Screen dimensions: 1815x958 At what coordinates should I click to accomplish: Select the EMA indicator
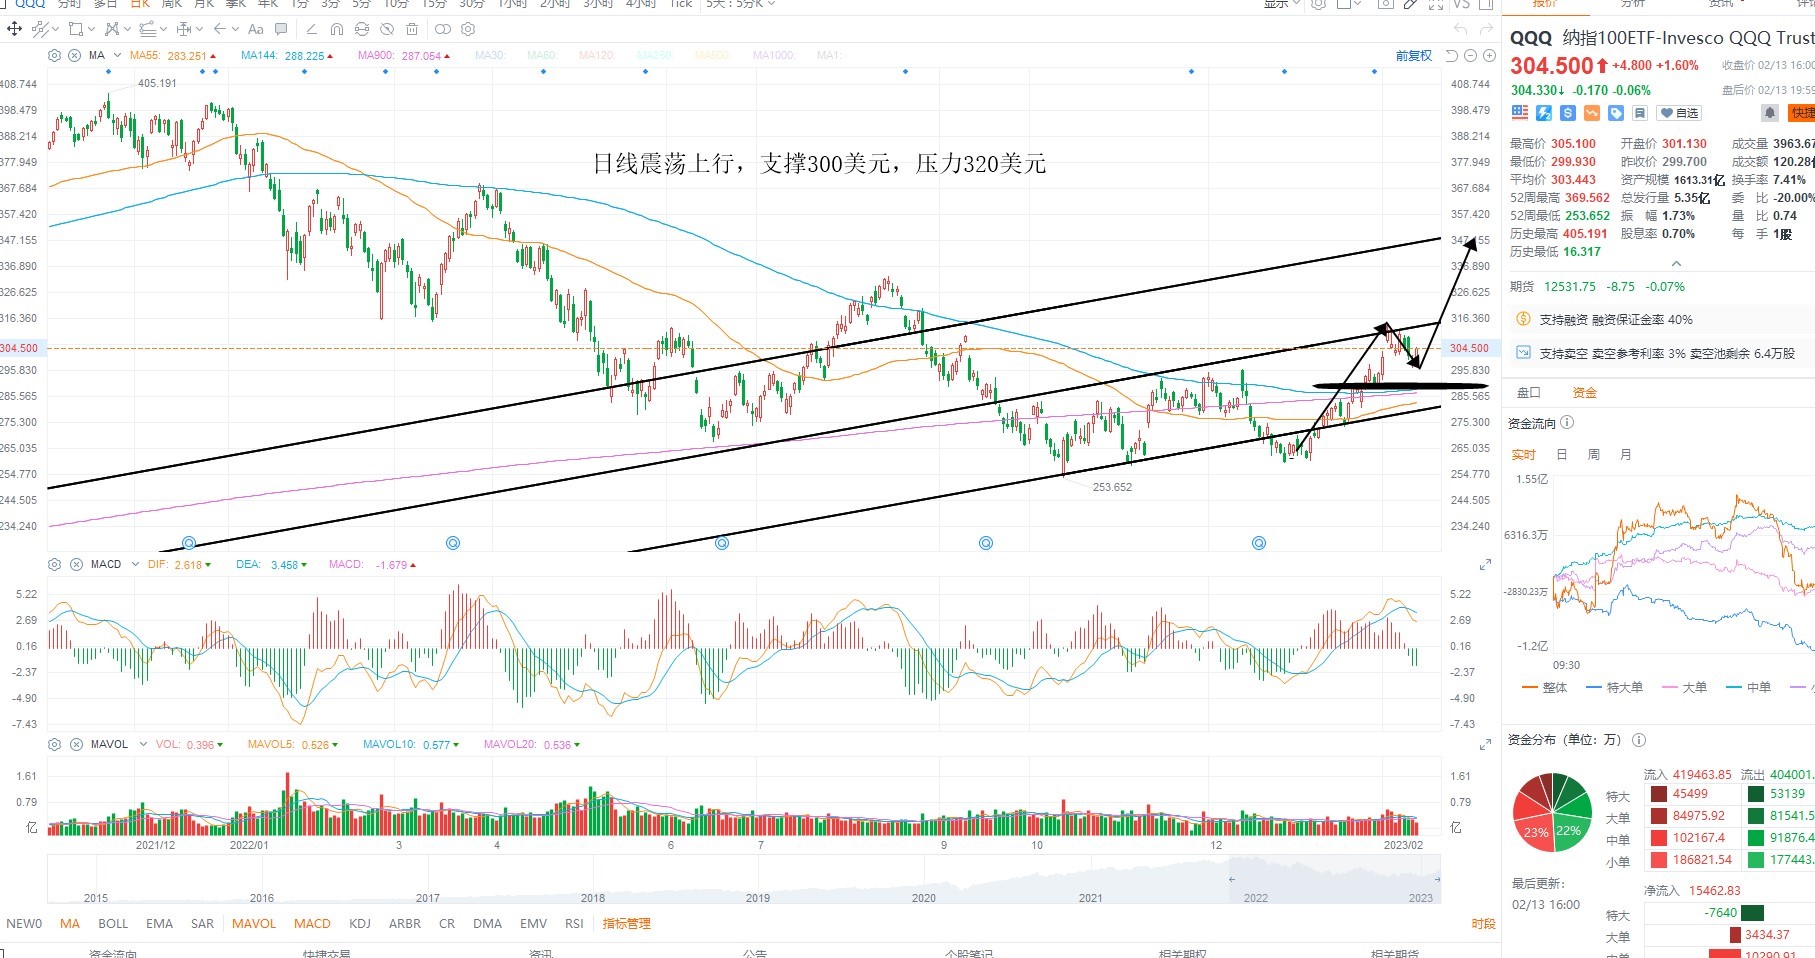(159, 924)
